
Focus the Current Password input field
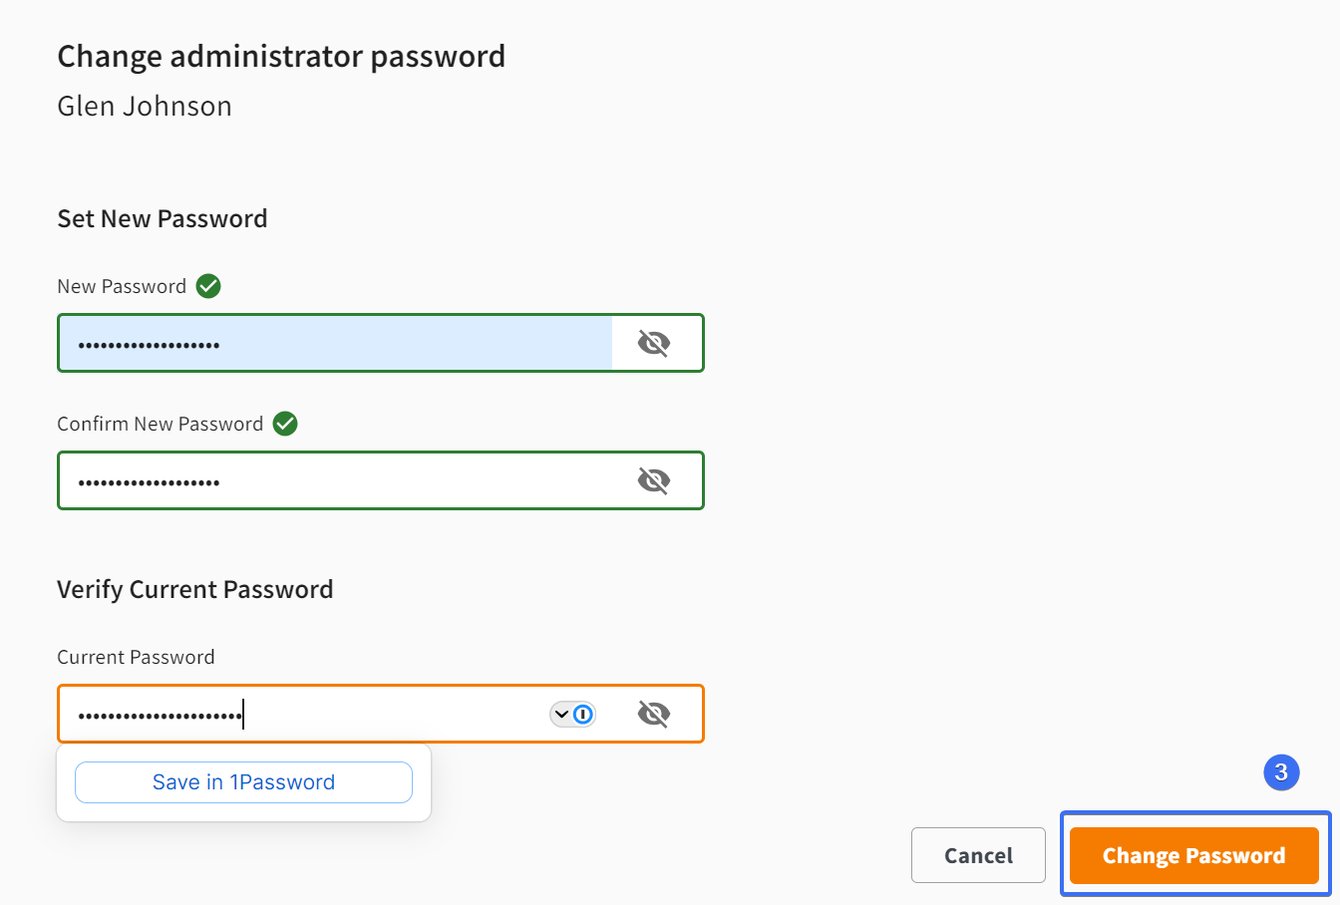point(300,713)
